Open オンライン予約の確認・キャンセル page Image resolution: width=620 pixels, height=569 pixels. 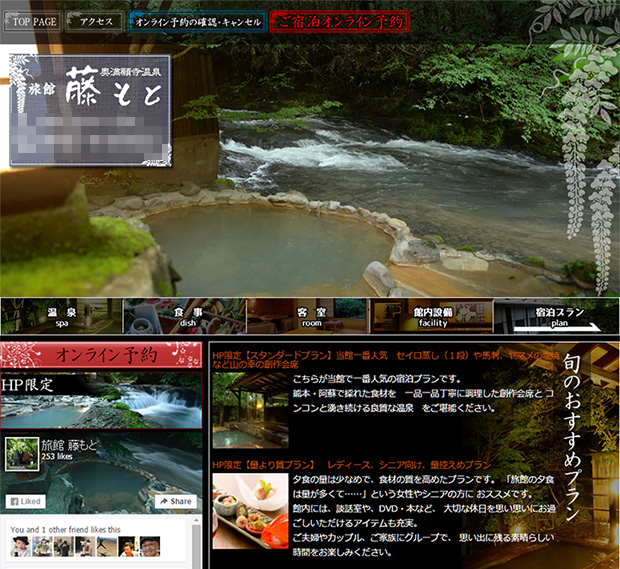click(x=197, y=21)
